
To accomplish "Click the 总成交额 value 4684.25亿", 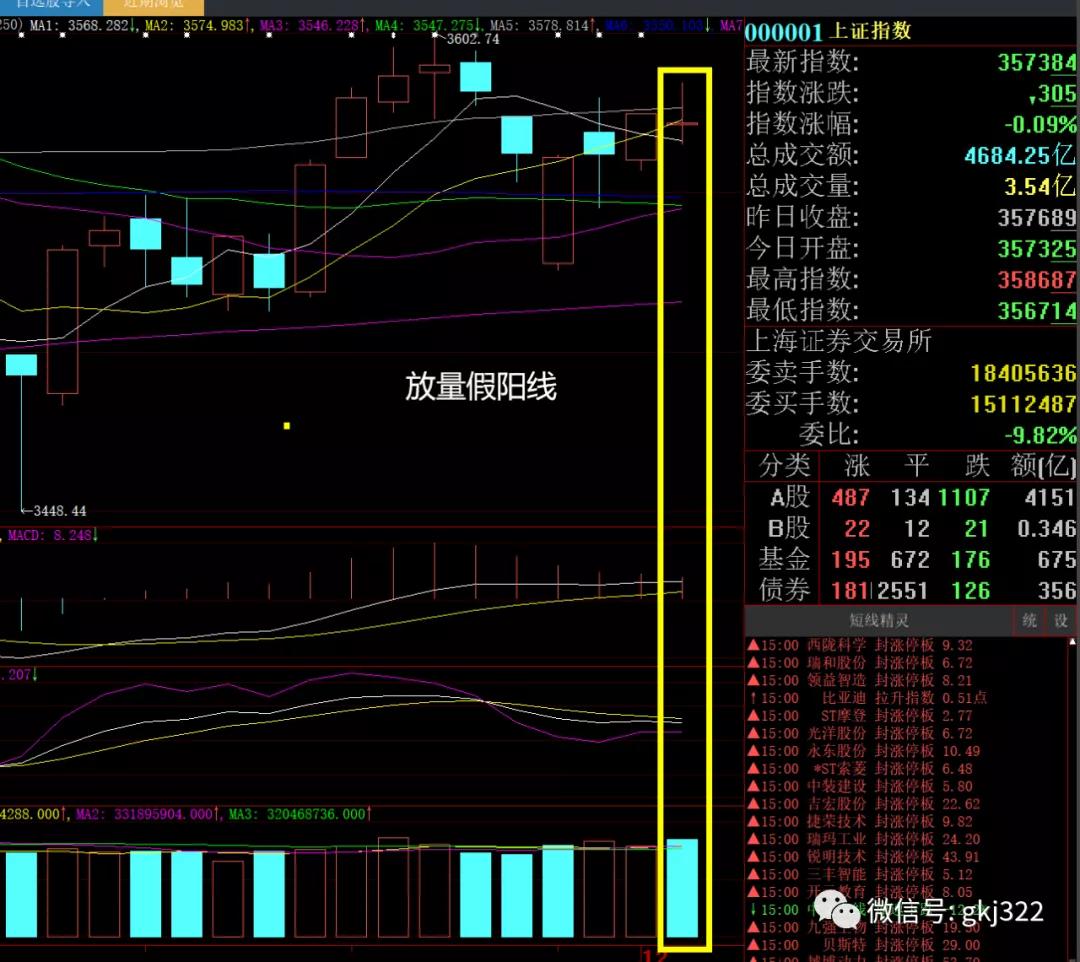I will tap(1020, 156).
